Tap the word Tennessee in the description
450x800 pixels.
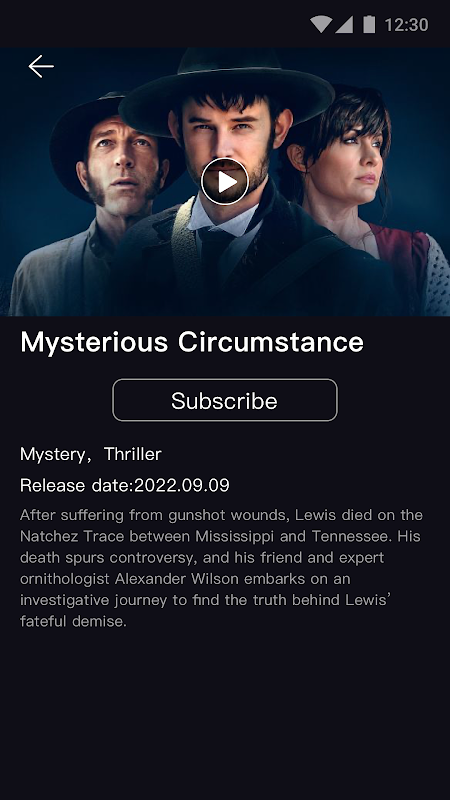(354, 536)
